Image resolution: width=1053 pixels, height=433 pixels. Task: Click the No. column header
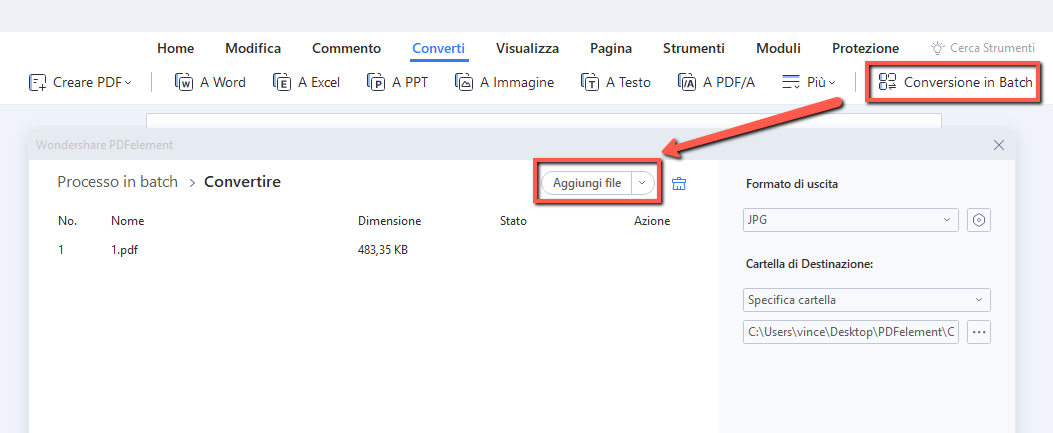coord(67,221)
